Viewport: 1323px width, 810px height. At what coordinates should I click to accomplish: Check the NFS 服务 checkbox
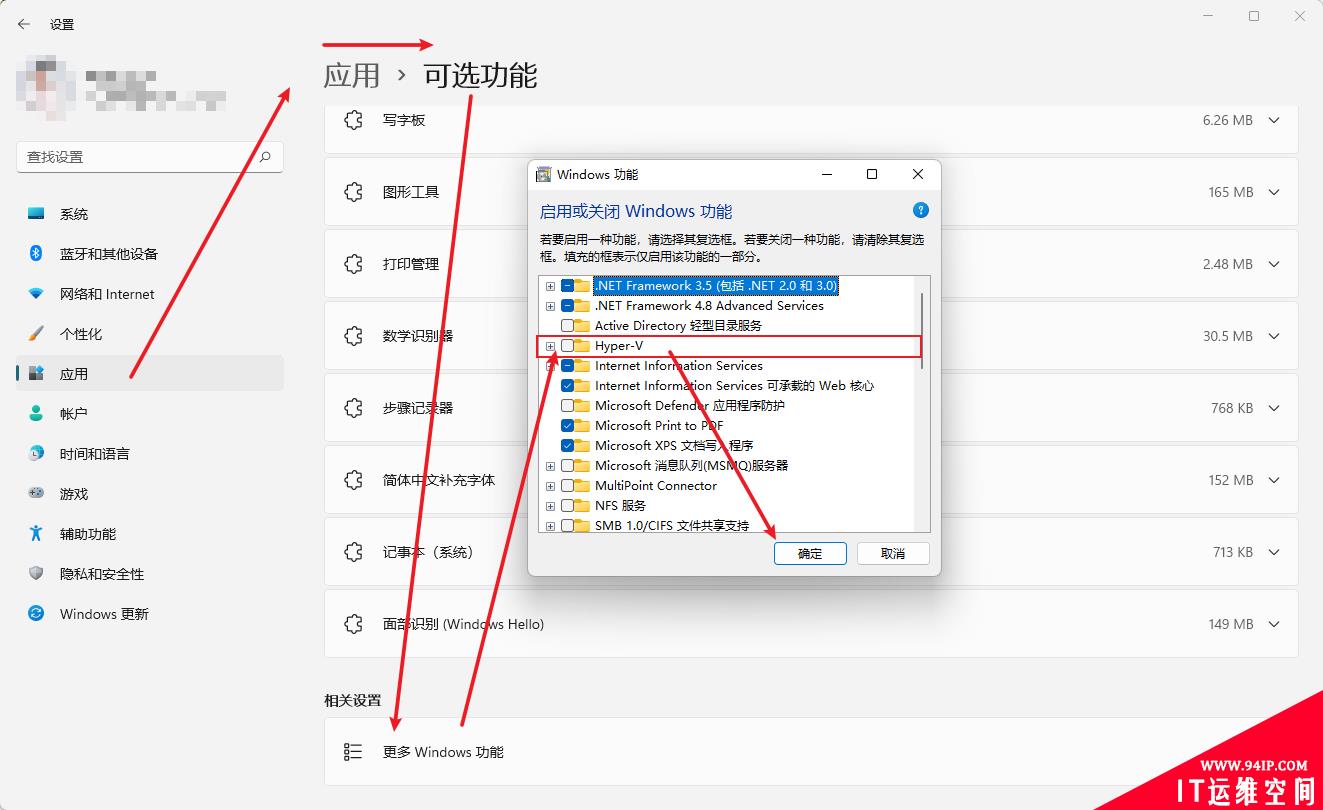568,506
